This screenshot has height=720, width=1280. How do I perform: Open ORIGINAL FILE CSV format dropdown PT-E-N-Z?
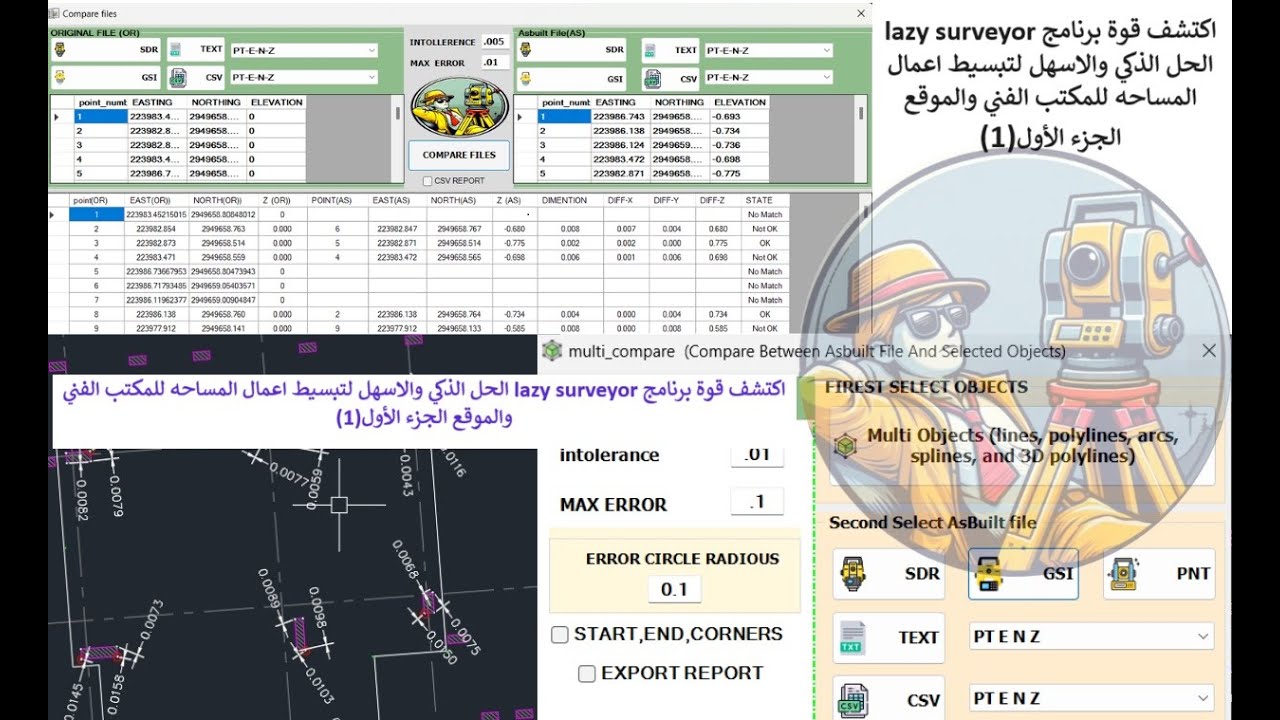(304, 77)
